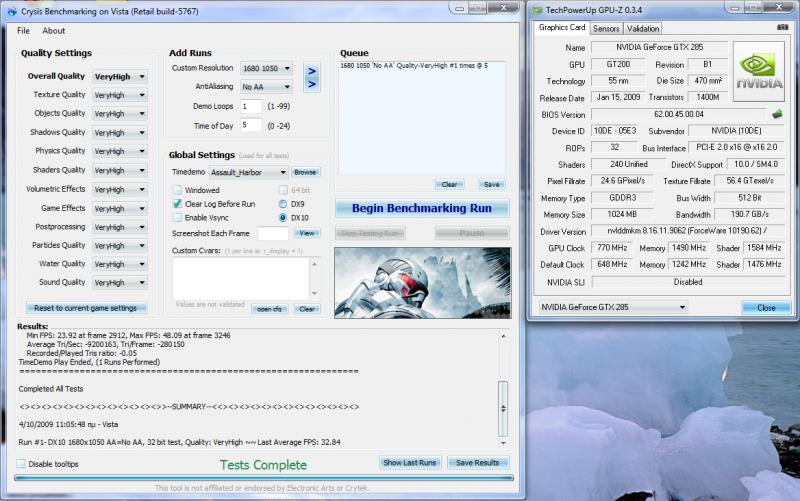
Task: Click Save Results
Action: point(478,462)
